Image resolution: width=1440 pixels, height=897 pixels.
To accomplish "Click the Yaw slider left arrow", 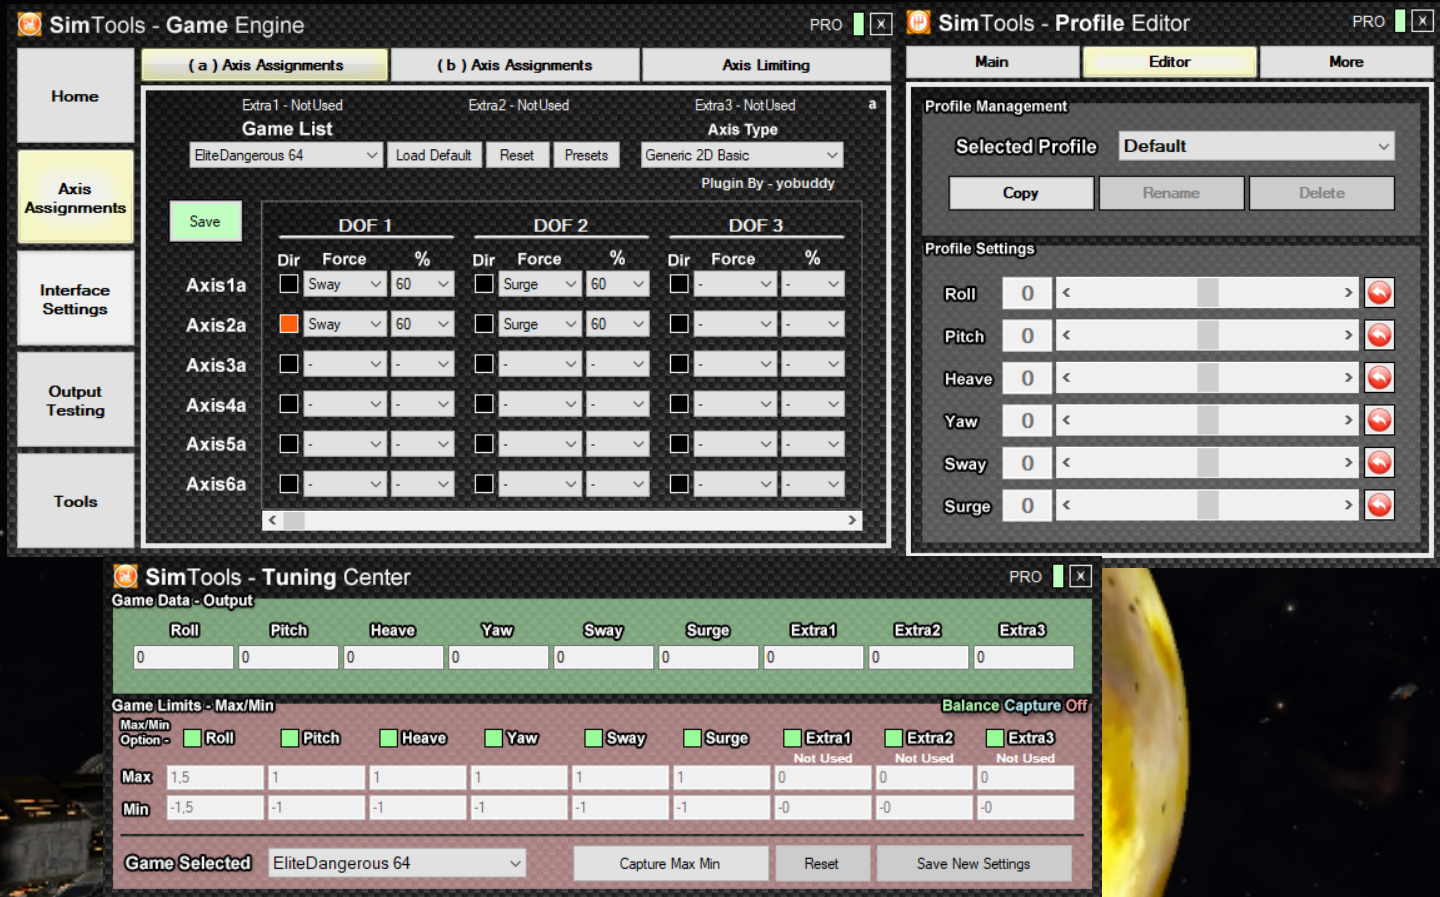I will 1066,420.
